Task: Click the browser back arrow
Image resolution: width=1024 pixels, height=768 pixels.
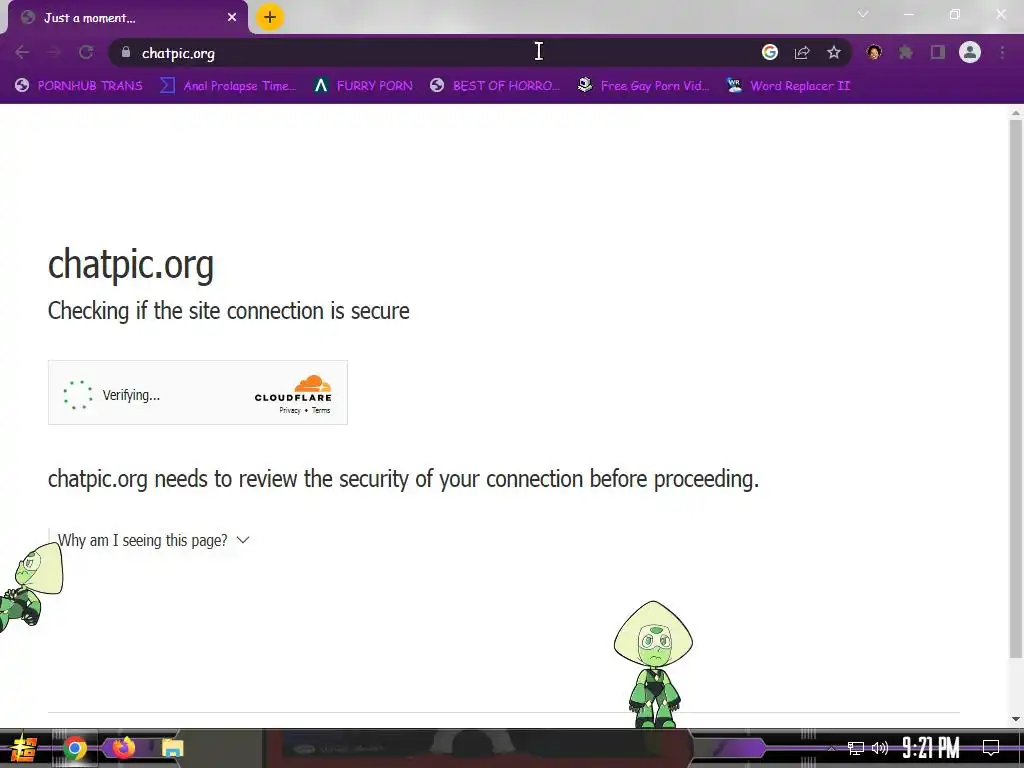Action: pyautogui.click(x=22, y=52)
